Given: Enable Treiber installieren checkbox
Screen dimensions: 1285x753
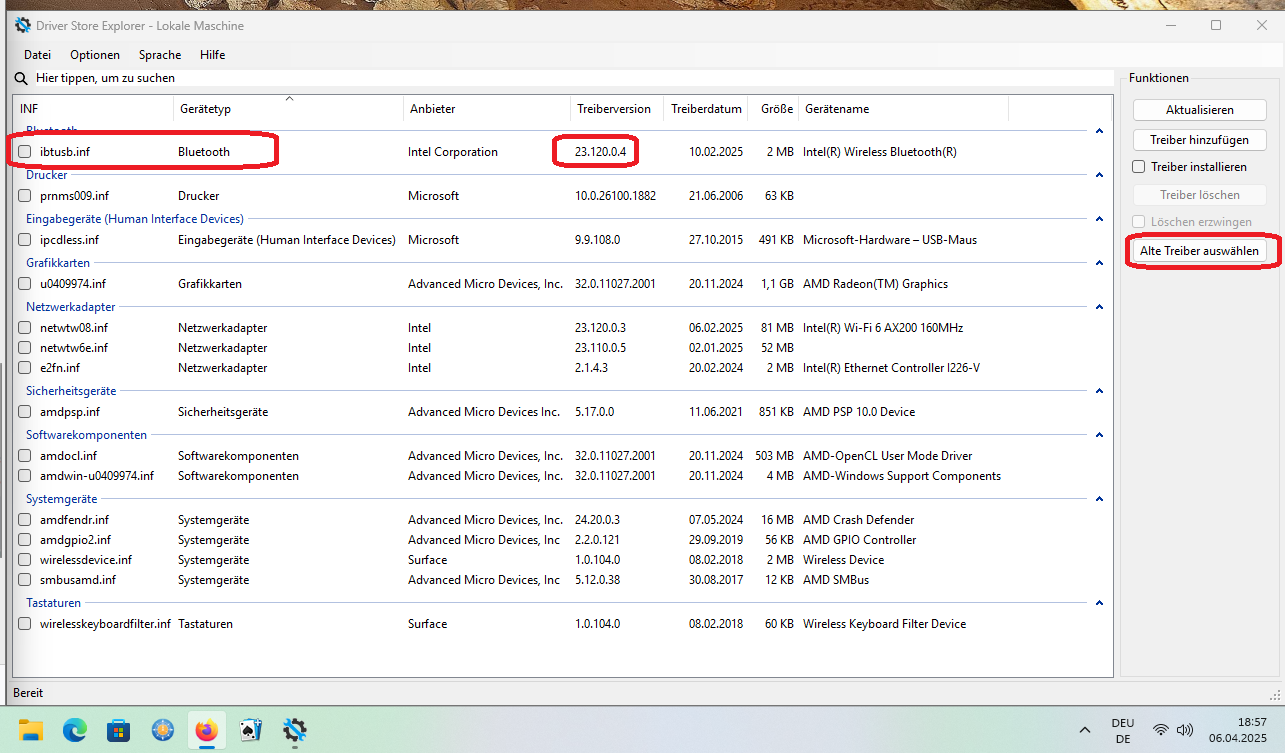Looking at the screenshot, I should (x=1138, y=167).
